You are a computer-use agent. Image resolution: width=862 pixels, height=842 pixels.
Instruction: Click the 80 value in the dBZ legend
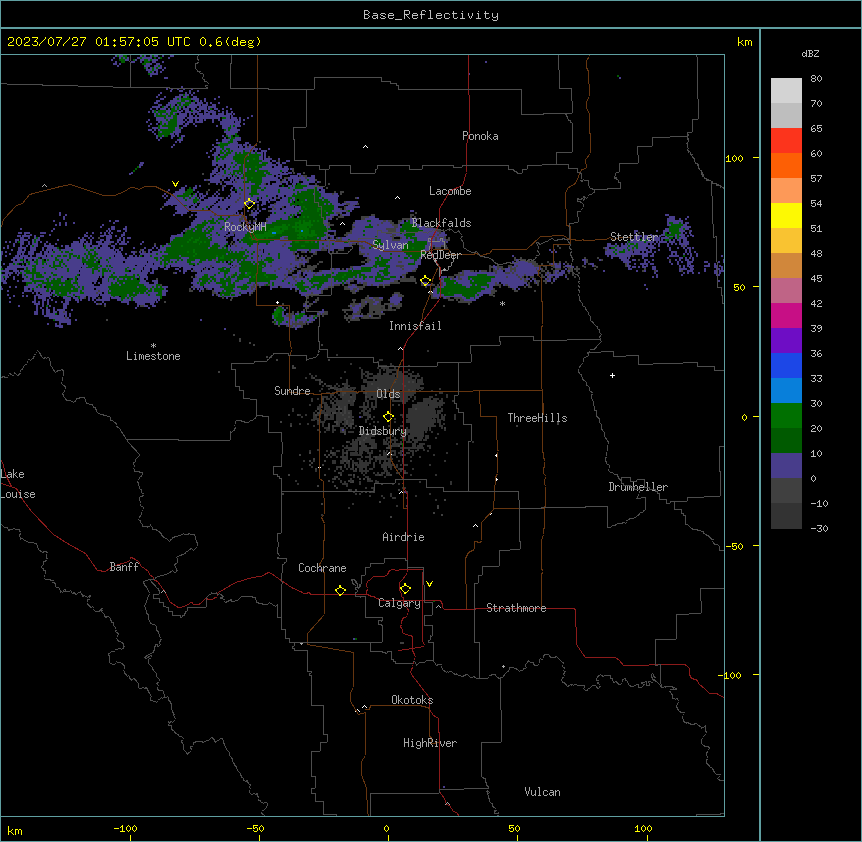pyautogui.click(x=816, y=79)
